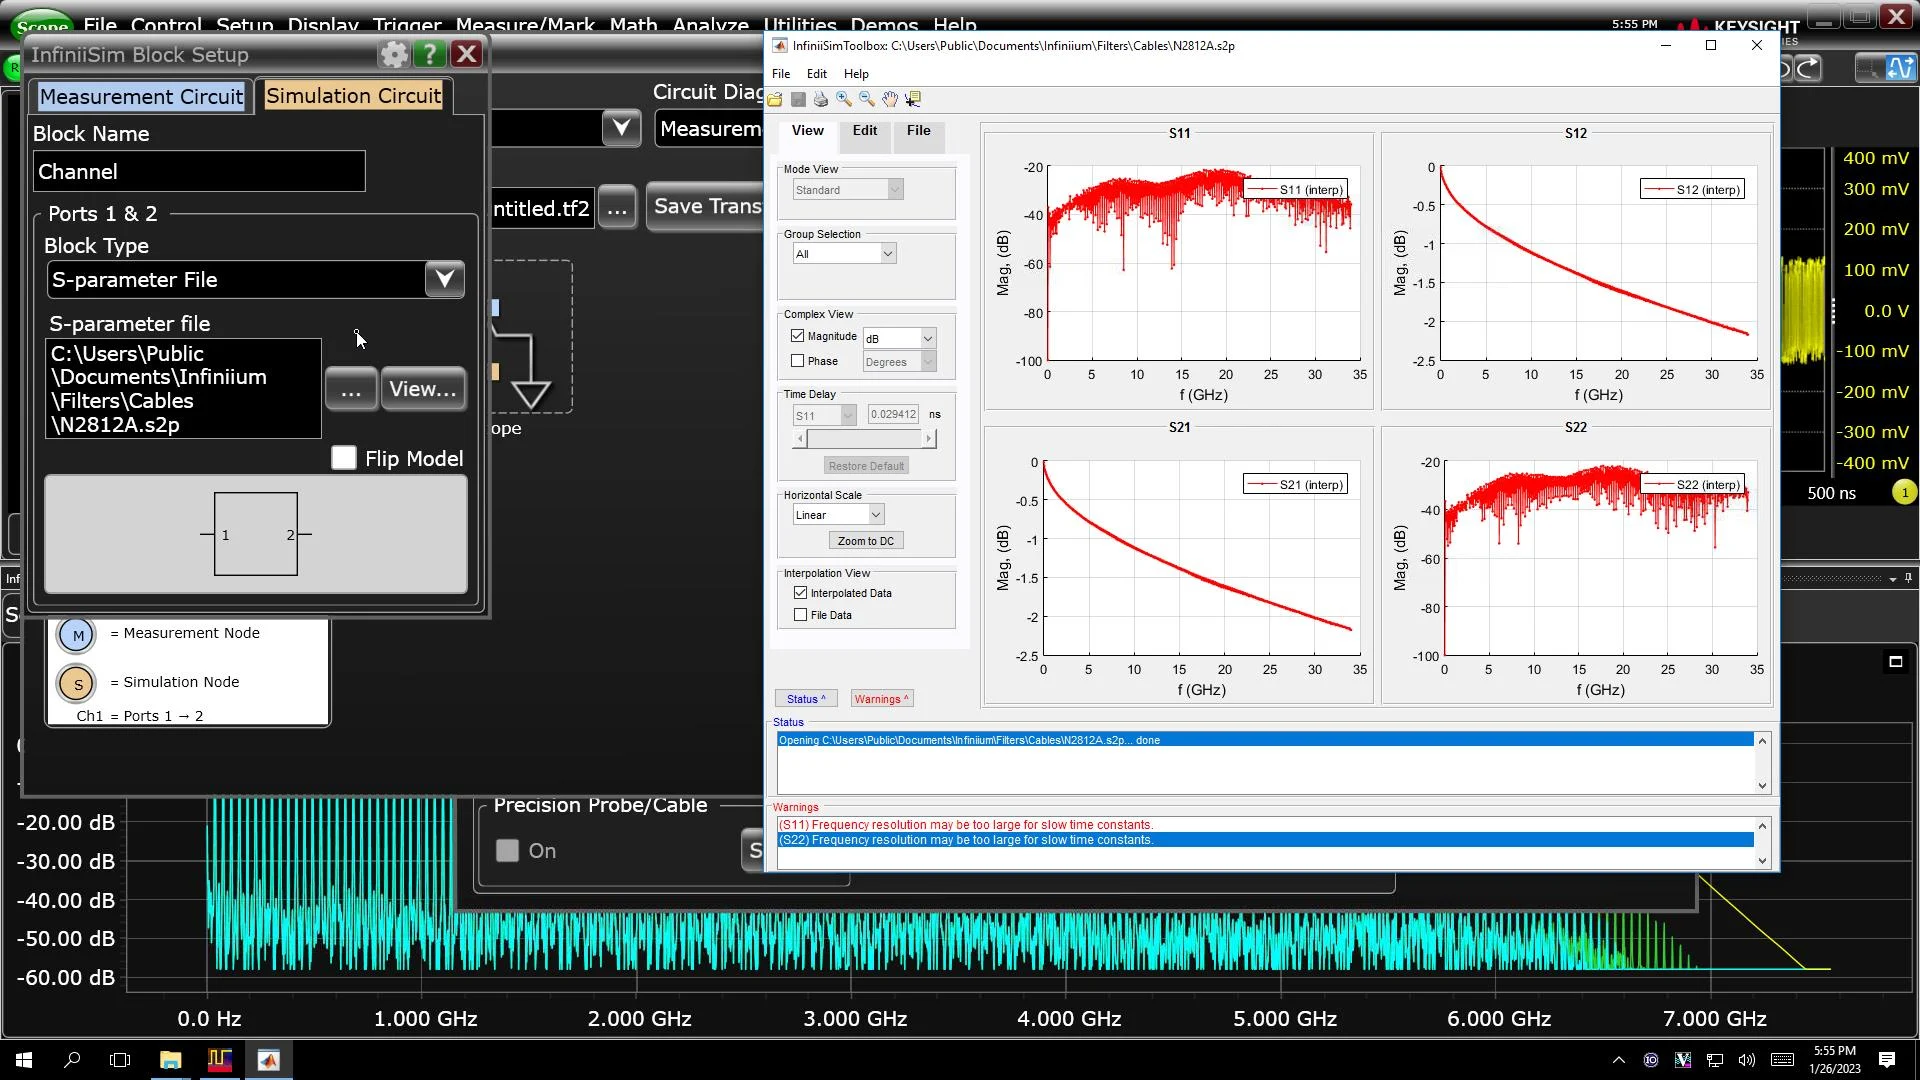Open file icon in InfiniiSimToolbox toolbar
This screenshot has height=1080, width=1920.
pos(775,99)
